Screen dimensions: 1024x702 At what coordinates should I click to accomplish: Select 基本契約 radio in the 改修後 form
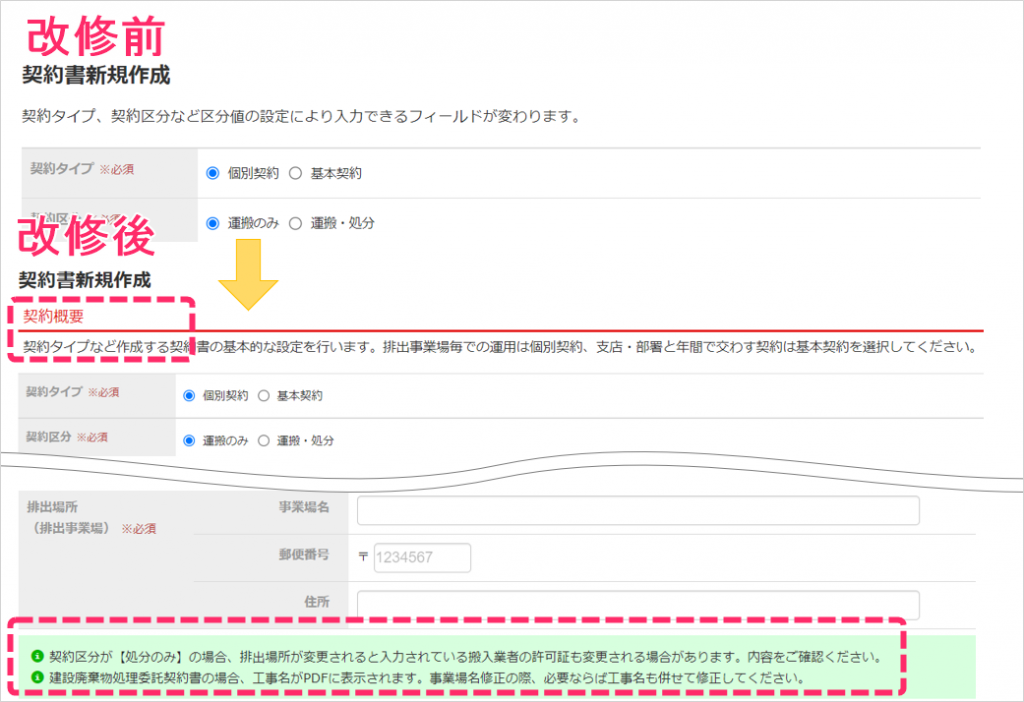click(x=264, y=395)
